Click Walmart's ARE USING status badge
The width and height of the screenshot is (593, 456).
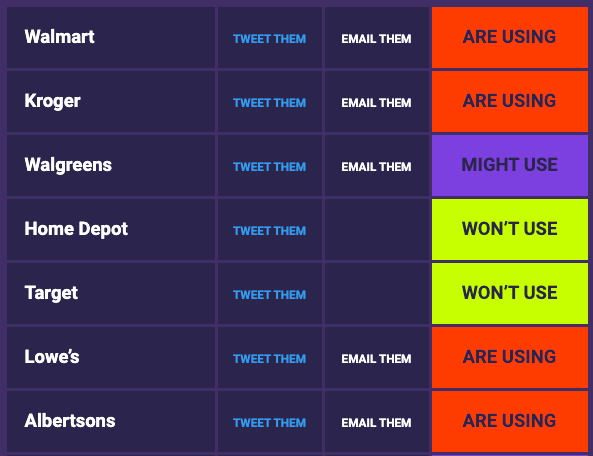click(510, 37)
